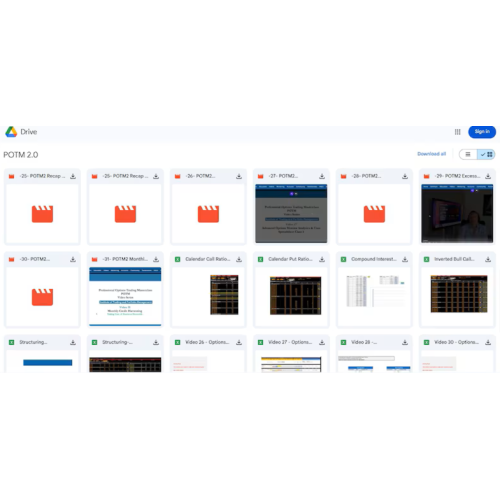
Task: Switch to list view layout
Action: coord(468,154)
